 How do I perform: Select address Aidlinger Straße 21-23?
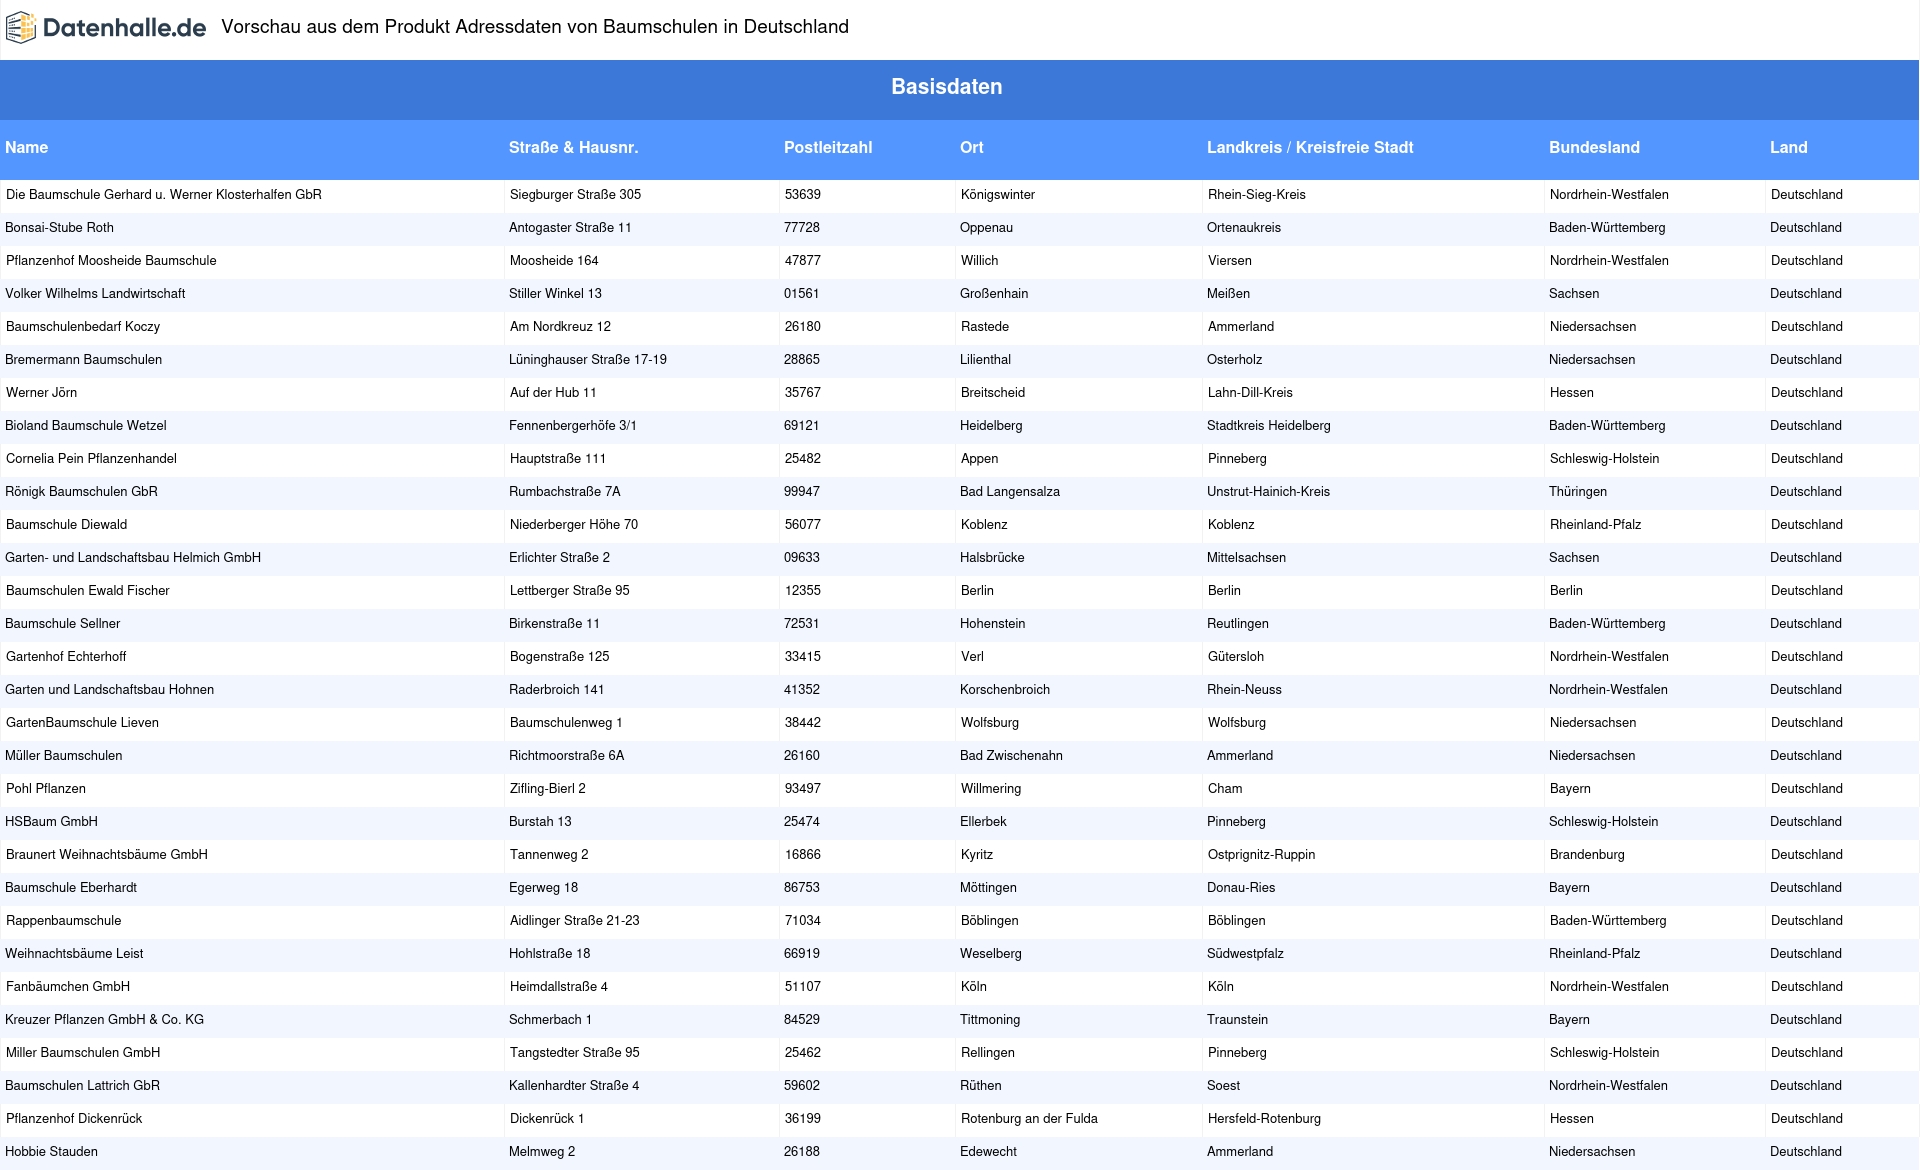pyautogui.click(x=575, y=921)
